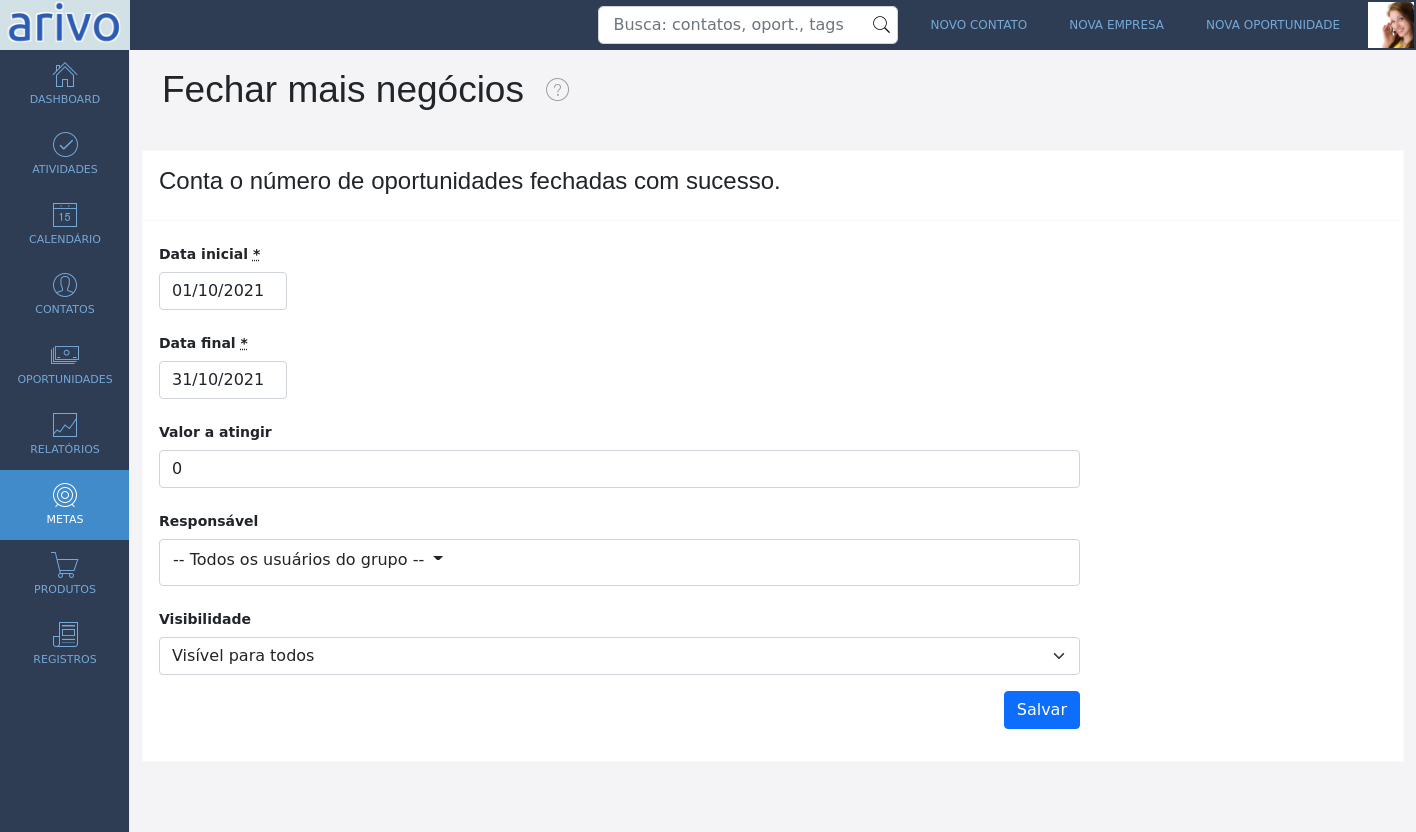The width and height of the screenshot is (1416, 832).
Task: Go to Atividades checkmark icon
Action: click(65, 145)
